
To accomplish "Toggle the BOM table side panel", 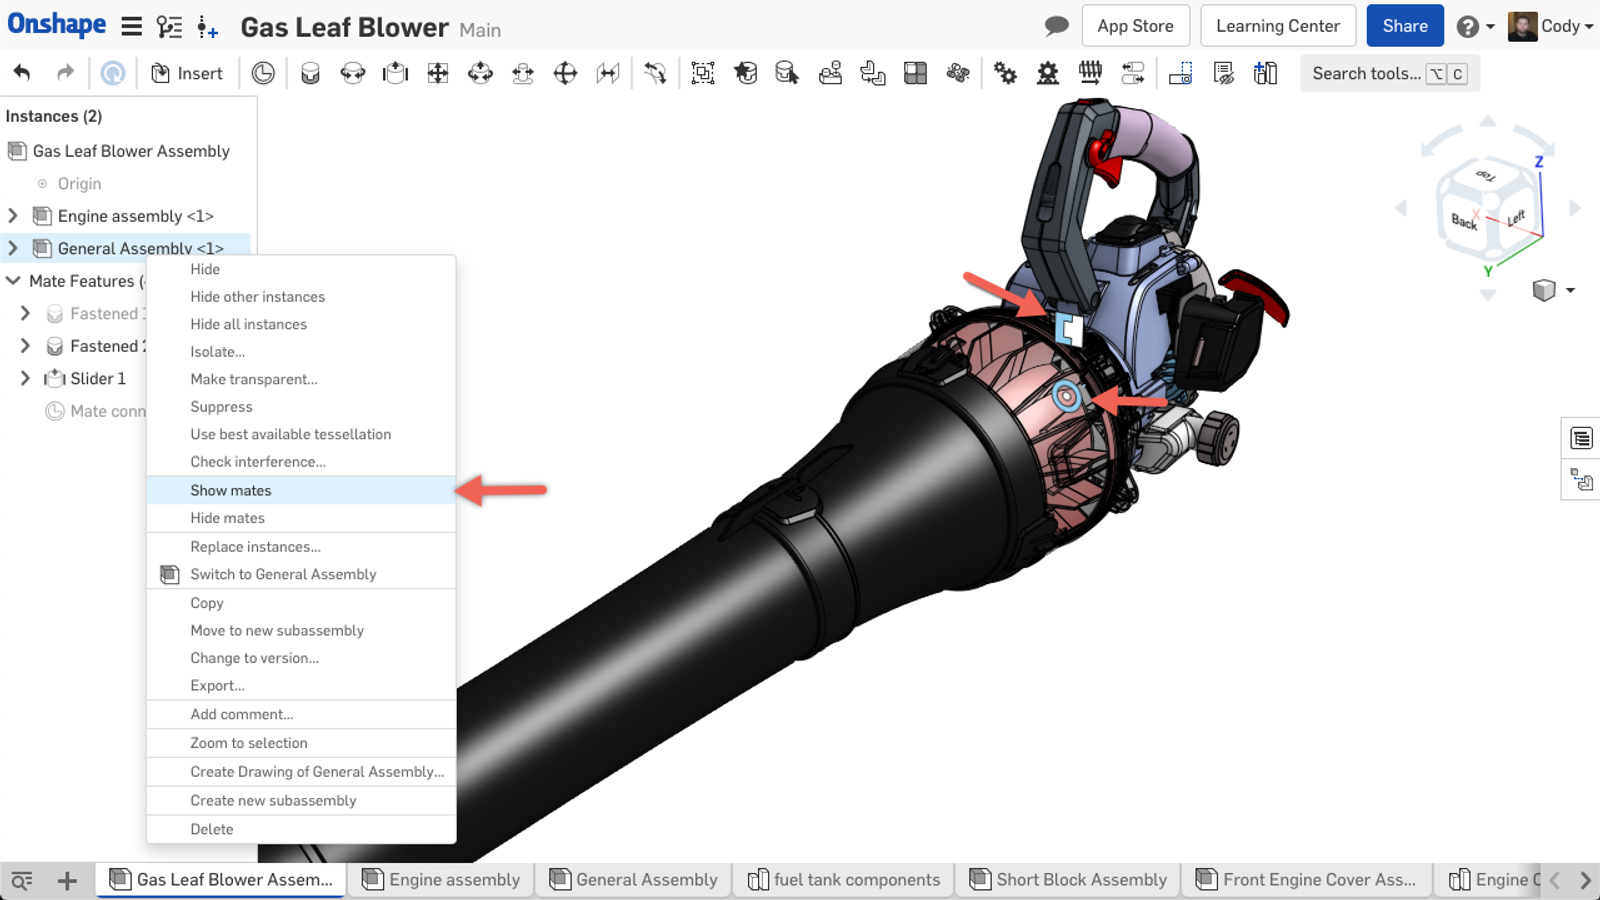I will pyautogui.click(x=1581, y=438).
